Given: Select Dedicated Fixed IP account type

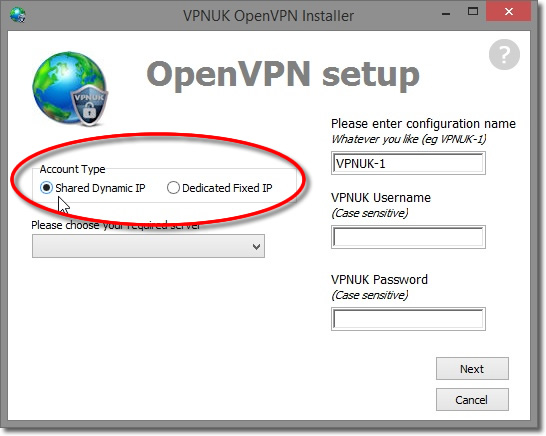Looking at the screenshot, I should (173, 188).
